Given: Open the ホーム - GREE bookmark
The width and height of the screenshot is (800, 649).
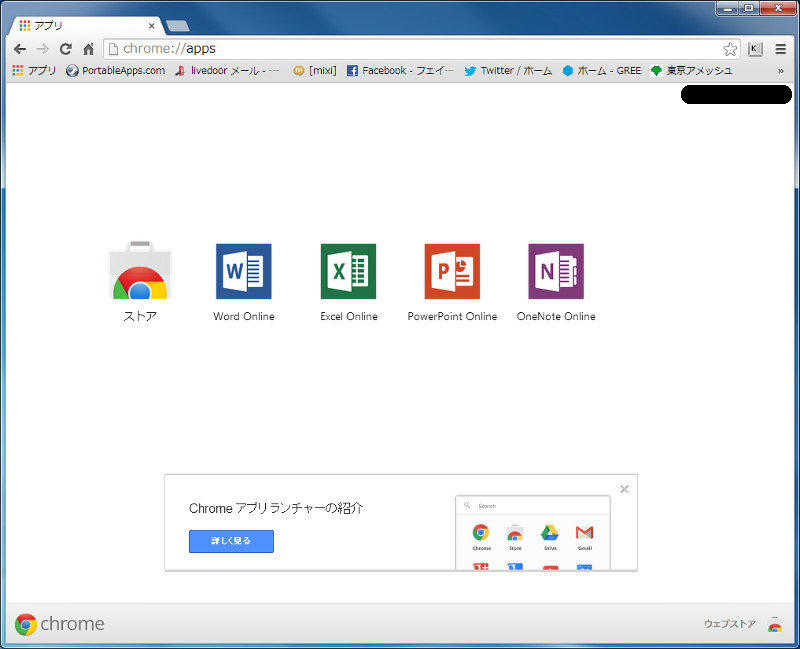Looking at the screenshot, I should [602, 70].
